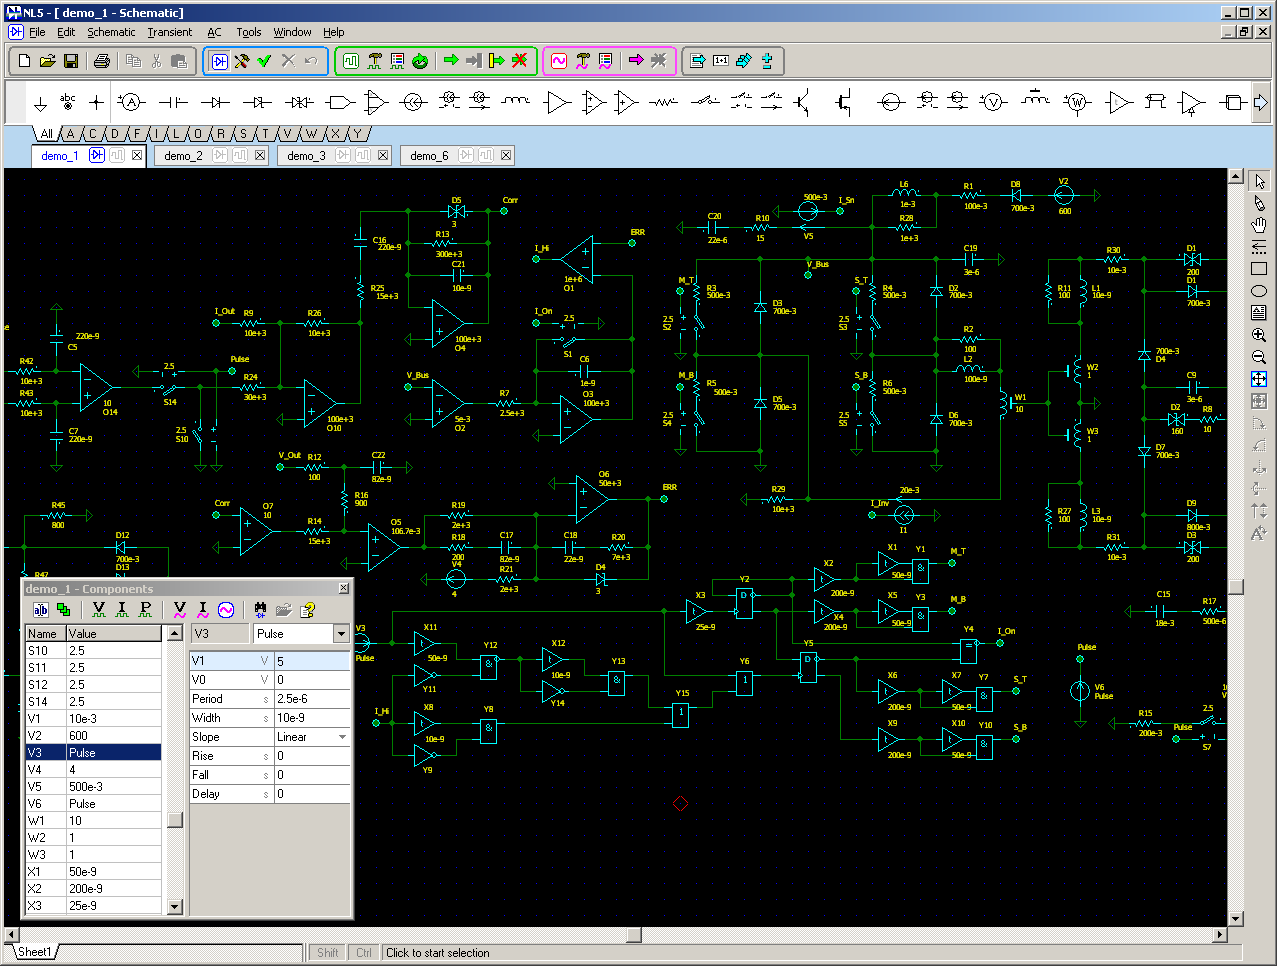Print the current schematic
The image size is (1277, 966).
100,61
